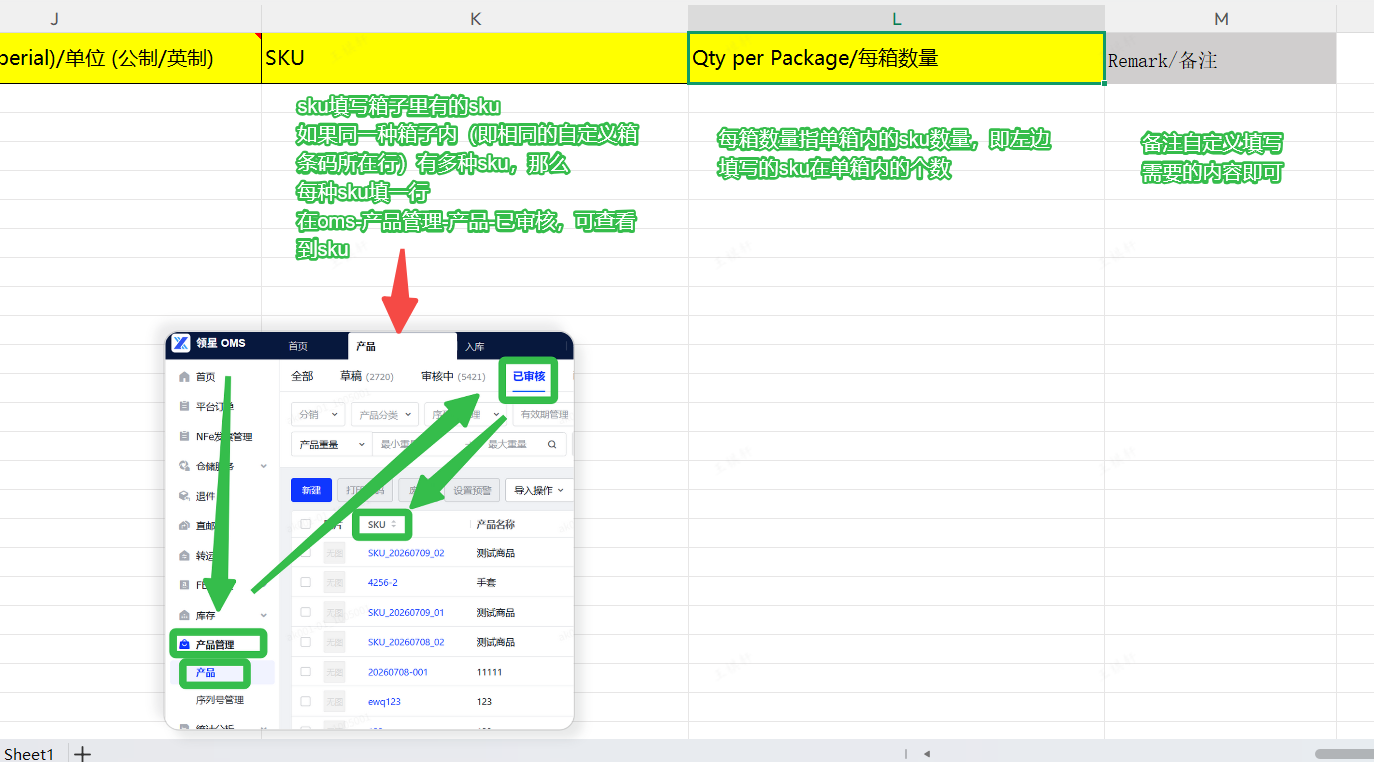Screen dimensions: 1374x762
Task: Click the 退件 icon in the OMS sidebar
Action: [x=184, y=496]
